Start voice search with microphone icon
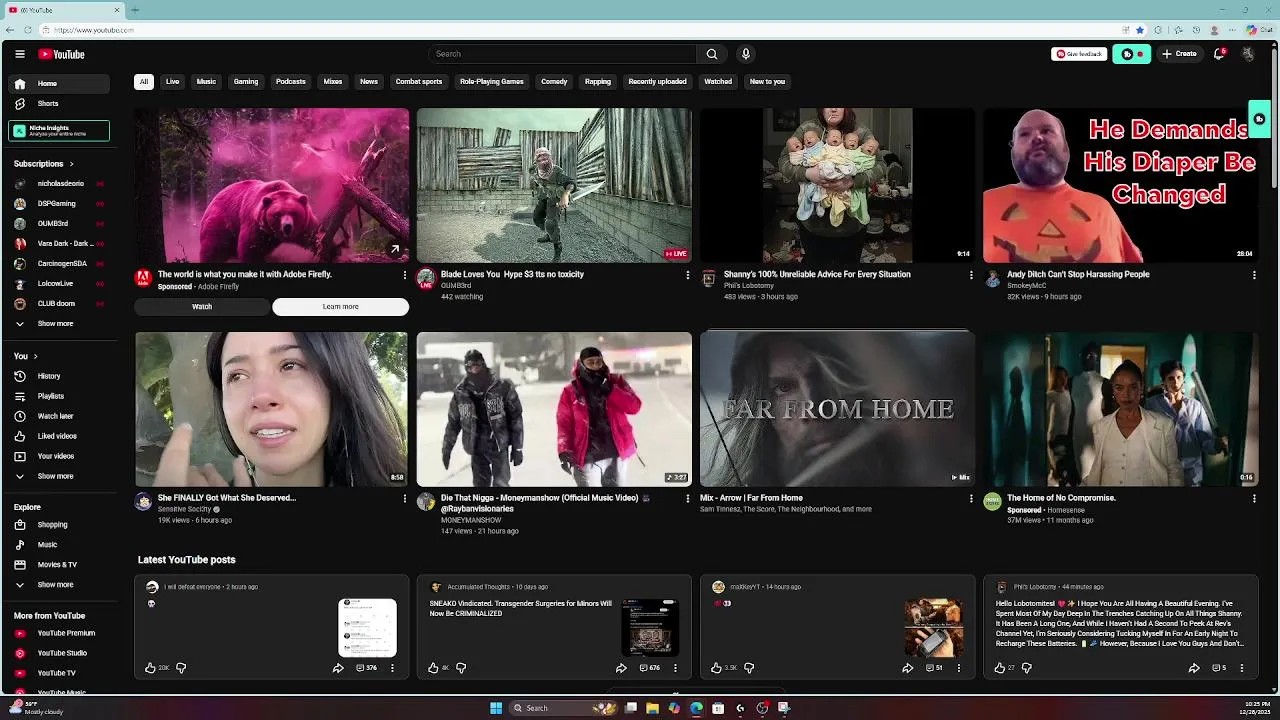Screen dimensions: 1280x720 (745, 54)
